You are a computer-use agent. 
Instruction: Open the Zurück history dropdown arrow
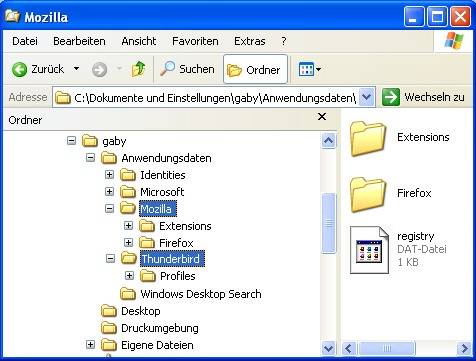pyautogui.click(x=76, y=69)
